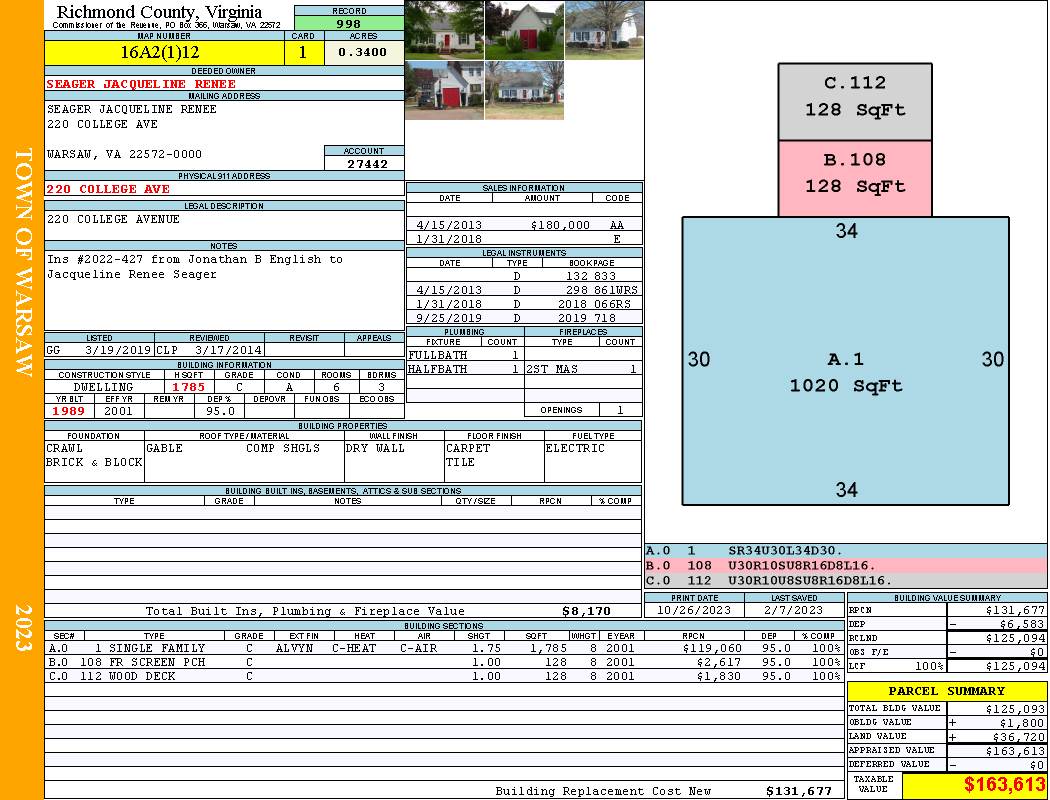This screenshot has height=800, width=1050.
Task: Click the print date 10/26/2023
Action: click(694, 610)
